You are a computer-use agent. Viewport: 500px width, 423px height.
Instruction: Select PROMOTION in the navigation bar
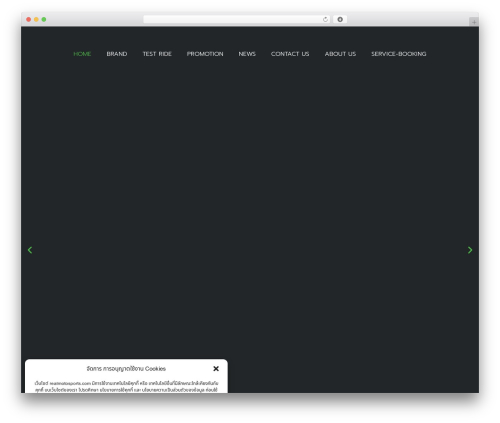(205, 54)
